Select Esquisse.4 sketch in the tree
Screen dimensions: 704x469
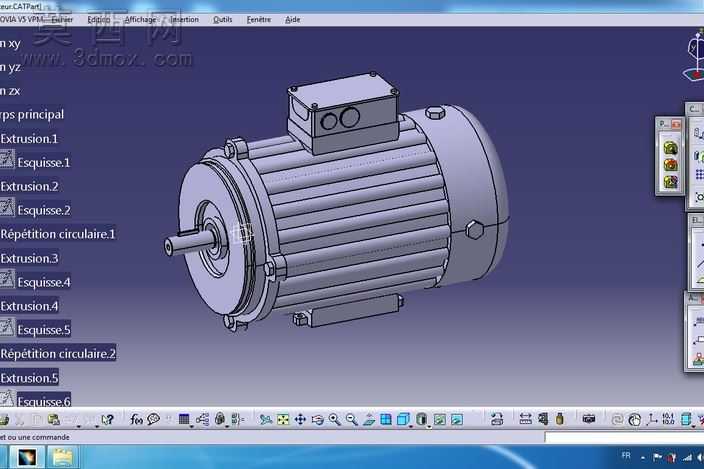click(x=44, y=282)
